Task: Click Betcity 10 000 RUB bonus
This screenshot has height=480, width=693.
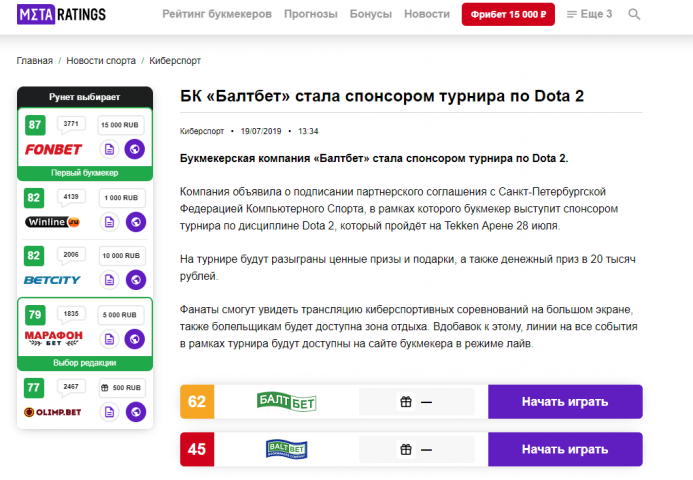Action: (122, 256)
